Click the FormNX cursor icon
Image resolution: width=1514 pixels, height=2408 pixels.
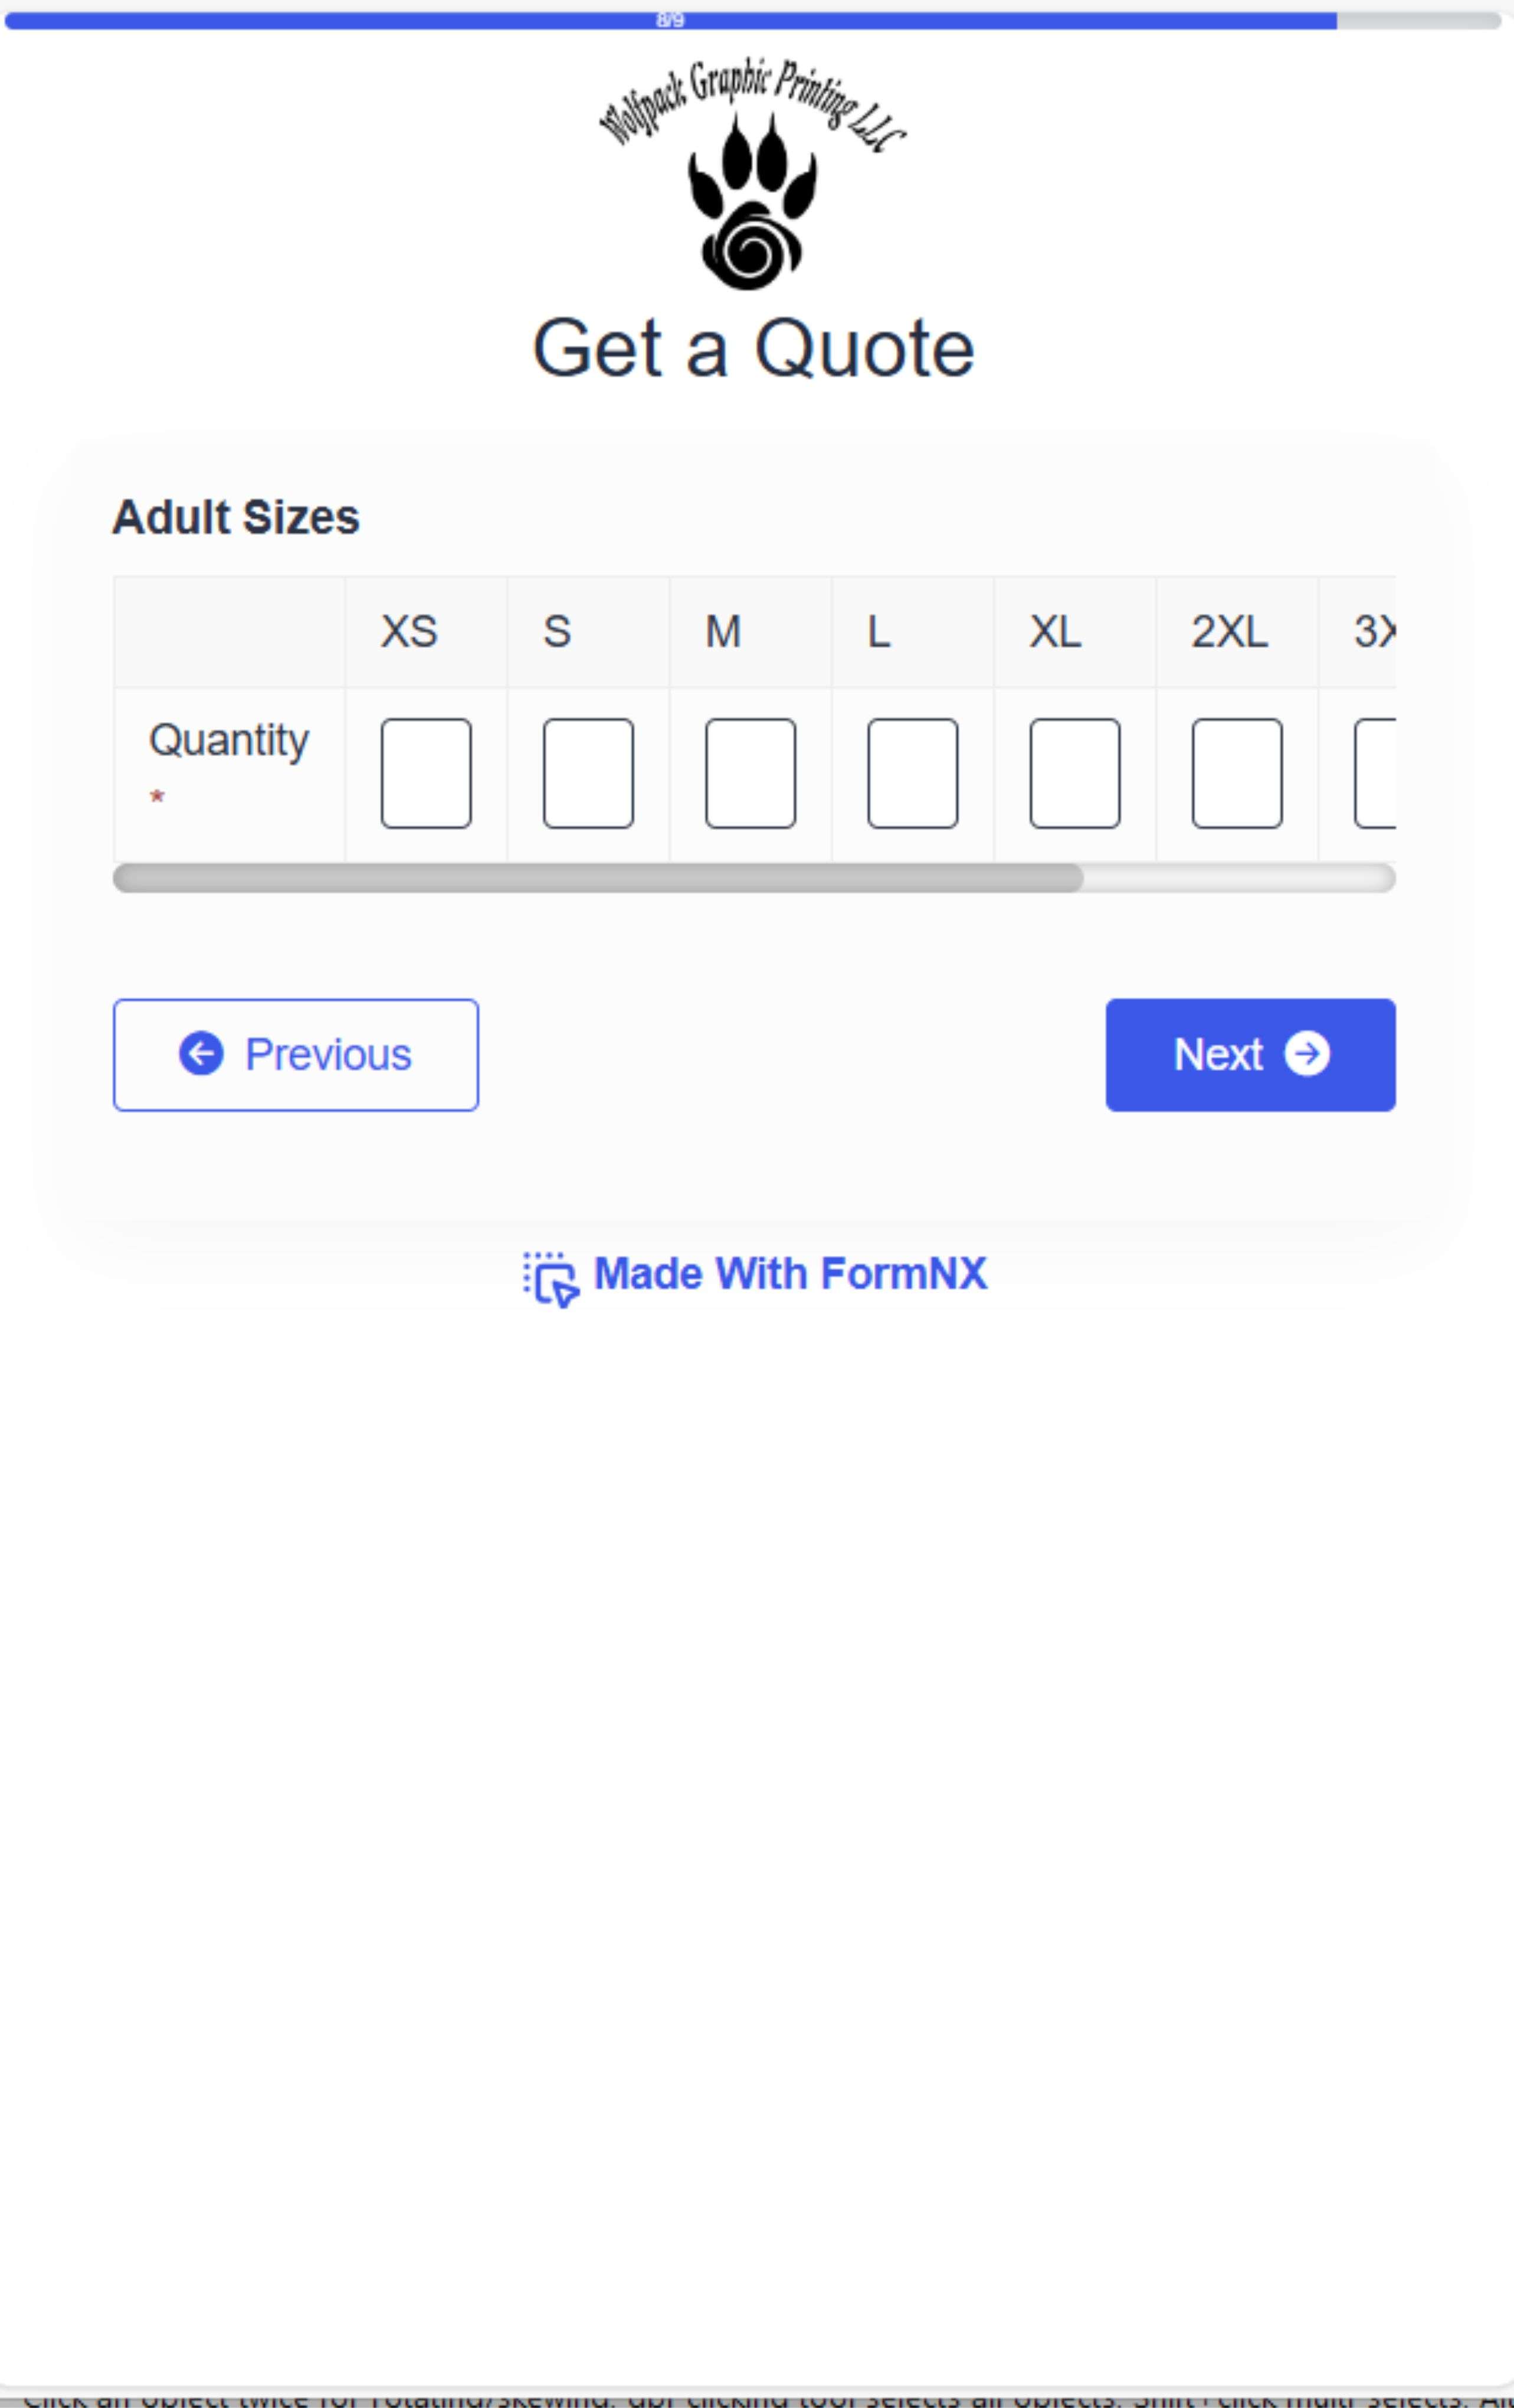click(550, 1278)
